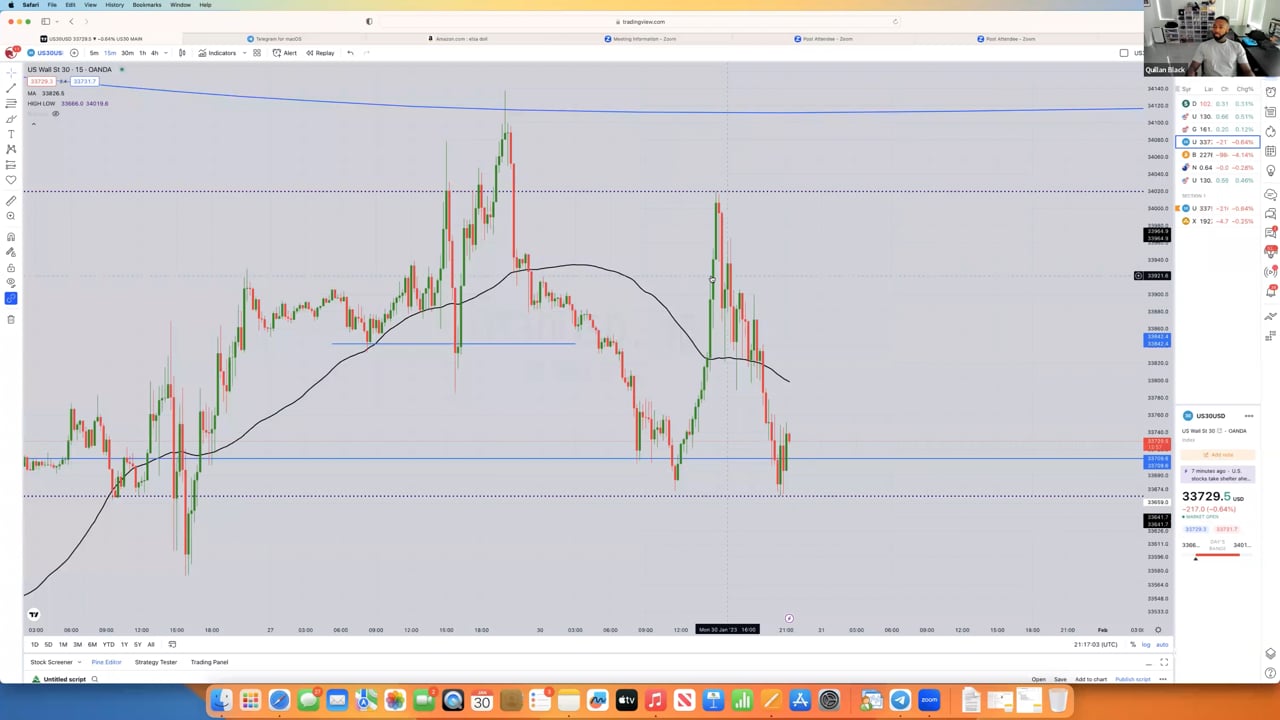The height and width of the screenshot is (720, 1280).
Task: Click the Publish script link
Action: coord(1132,679)
